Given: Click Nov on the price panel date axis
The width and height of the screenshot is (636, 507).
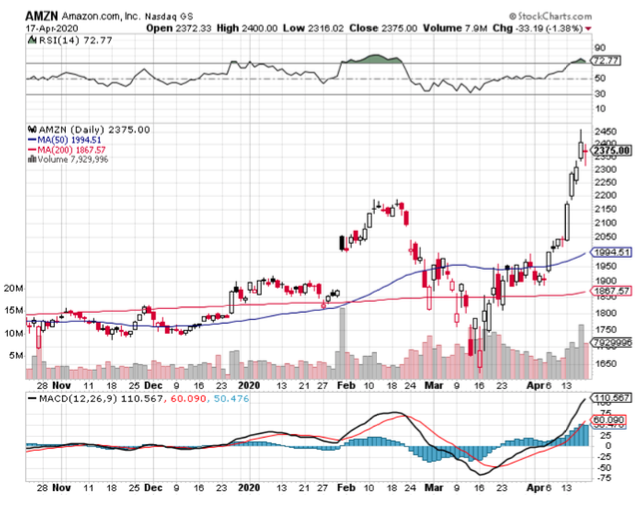Looking at the screenshot, I should pyautogui.click(x=62, y=385).
